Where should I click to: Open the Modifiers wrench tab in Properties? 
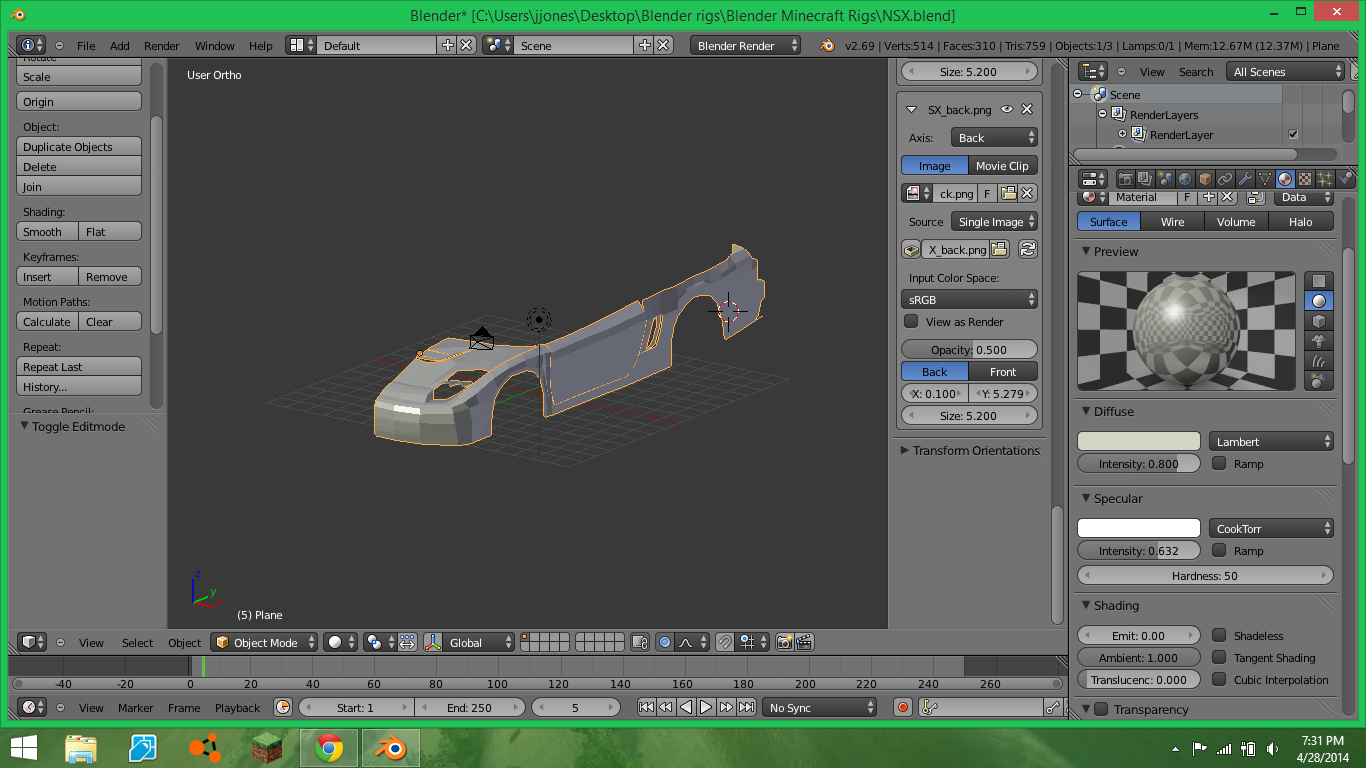click(x=1245, y=179)
